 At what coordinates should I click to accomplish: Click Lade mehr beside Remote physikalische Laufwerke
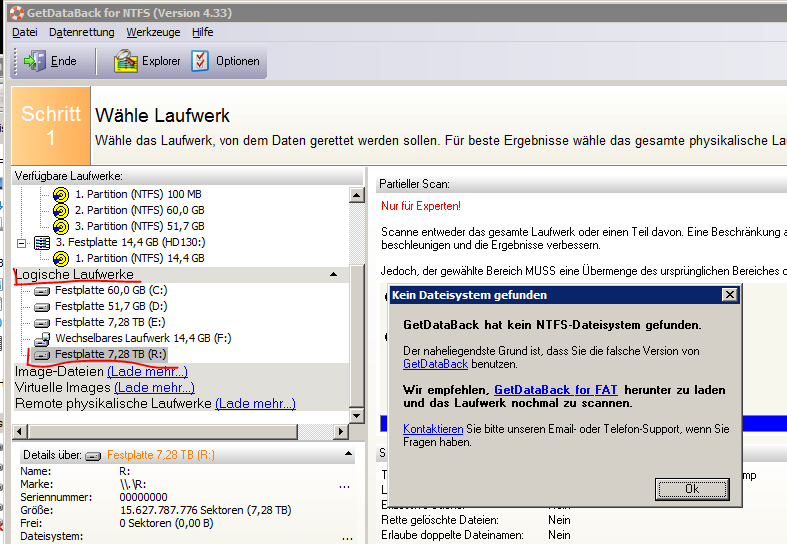(255, 403)
